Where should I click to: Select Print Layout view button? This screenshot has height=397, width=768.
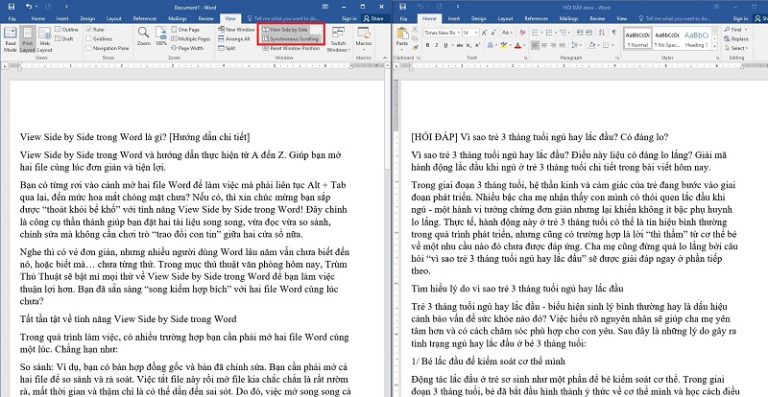[27, 40]
